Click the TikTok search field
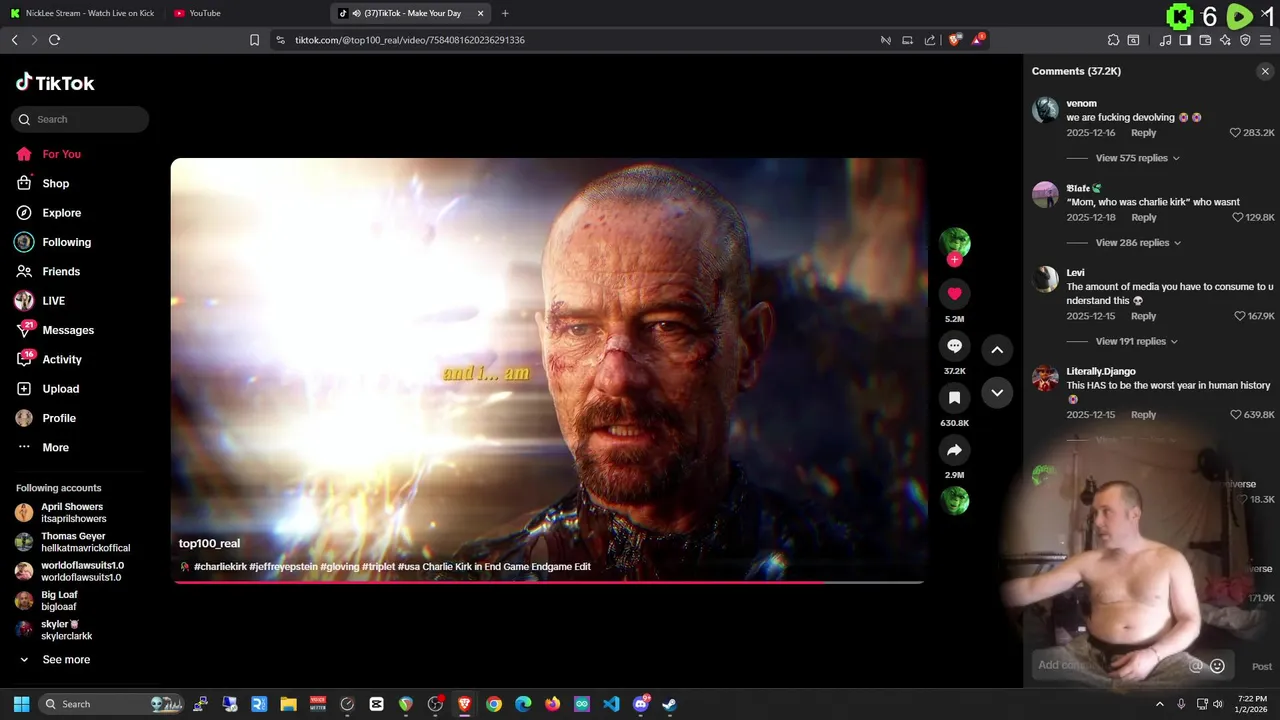 pyautogui.click(x=80, y=119)
